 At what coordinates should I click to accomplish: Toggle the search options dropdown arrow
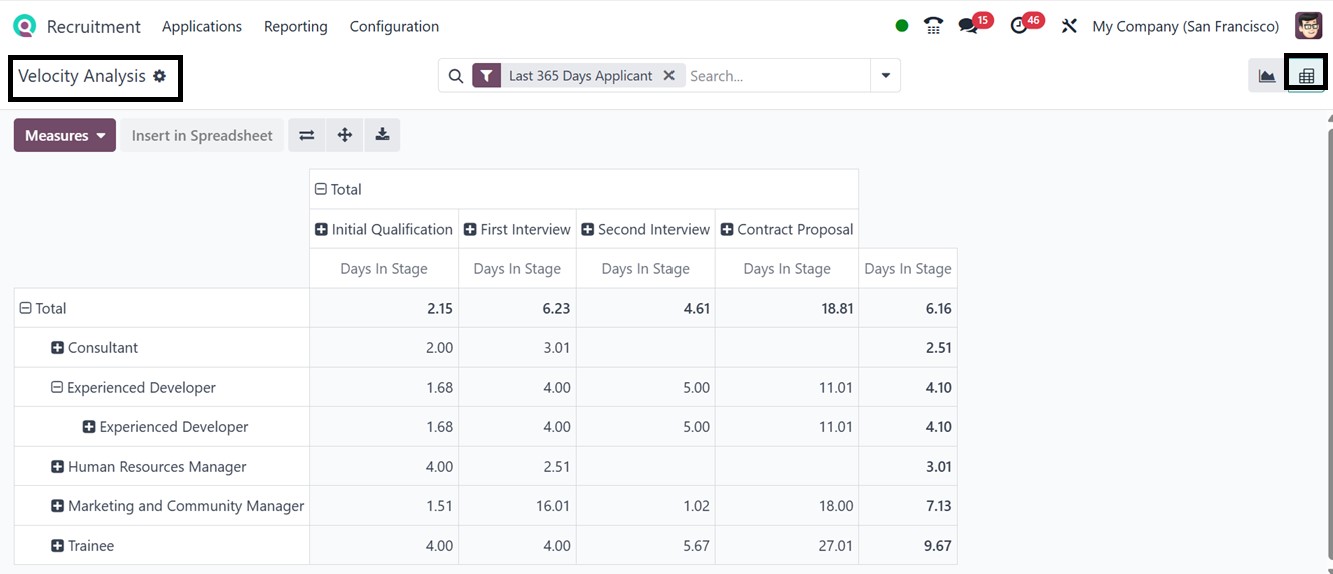point(885,75)
